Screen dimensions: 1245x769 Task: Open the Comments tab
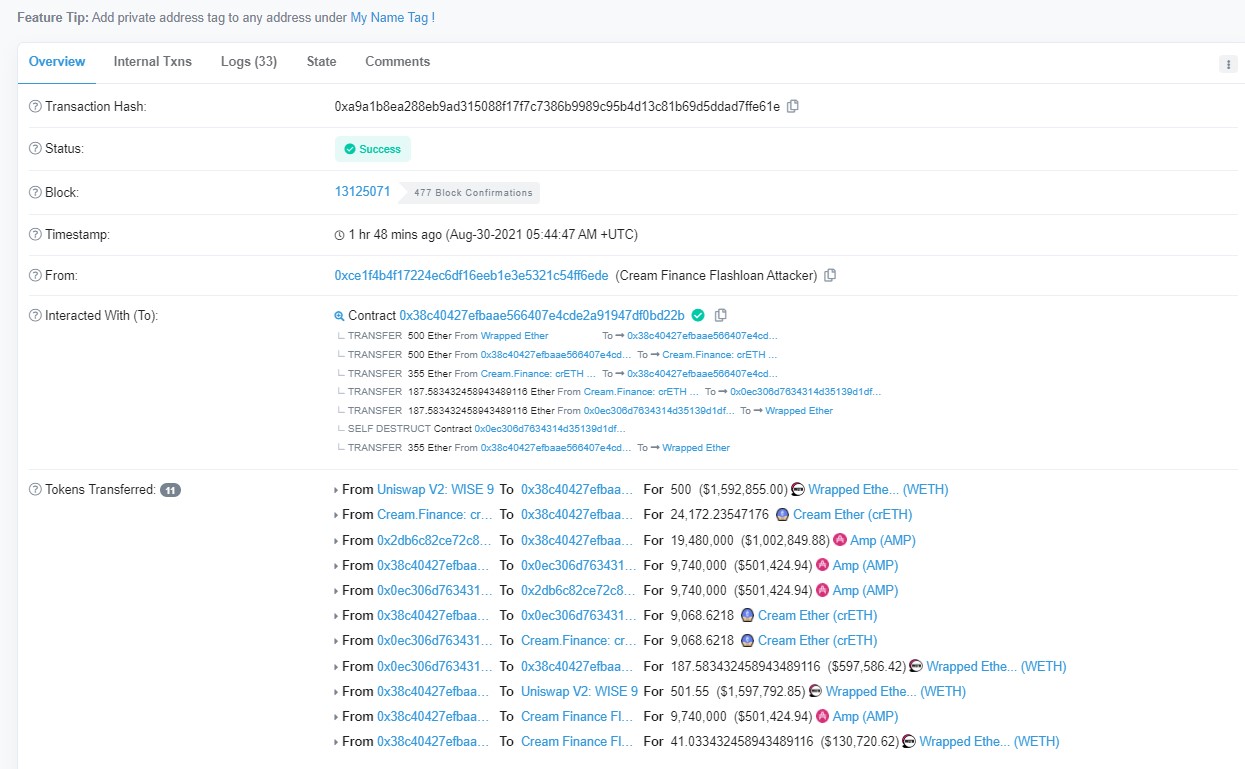click(397, 61)
